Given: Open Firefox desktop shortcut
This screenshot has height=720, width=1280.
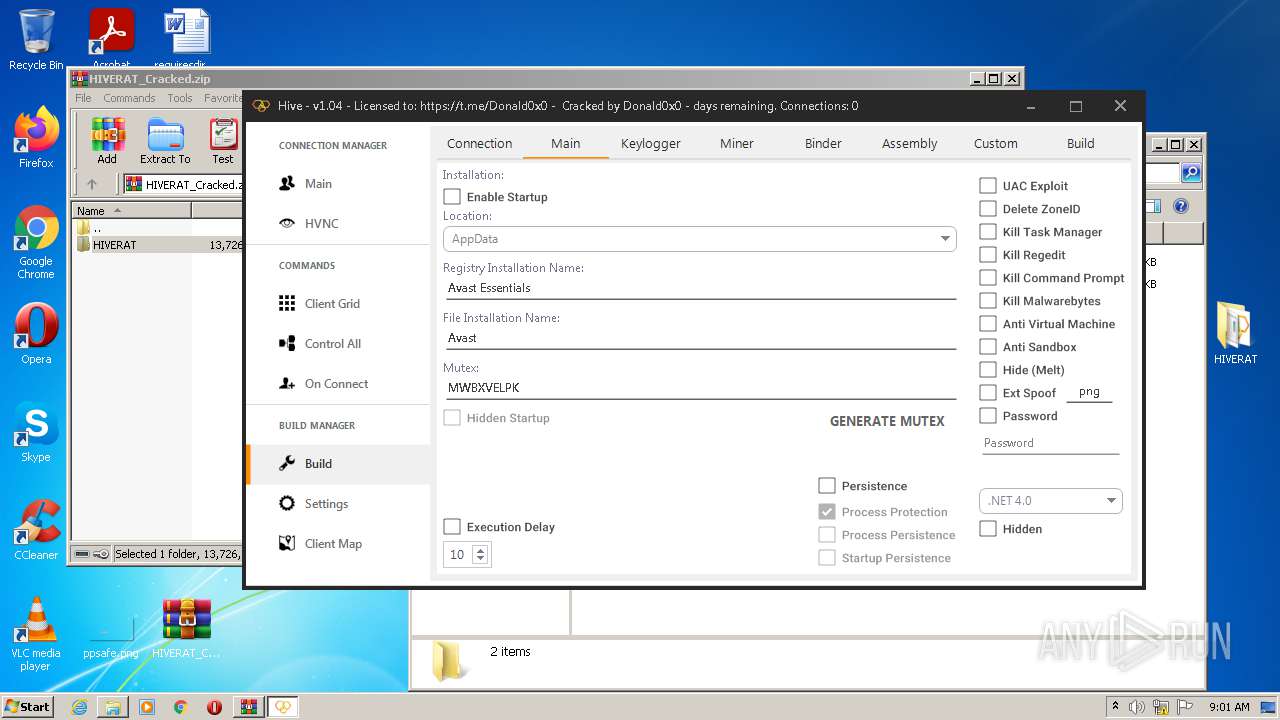Looking at the screenshot, I should point(36,138).
